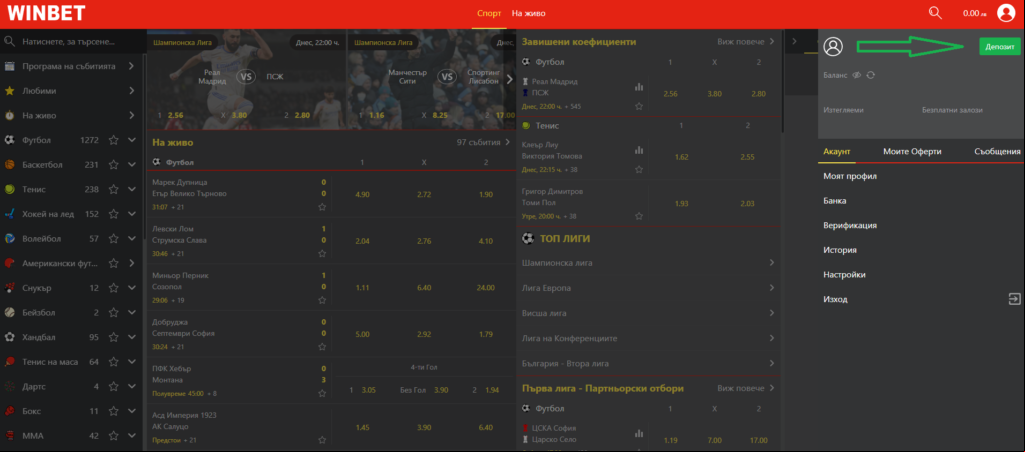
Task: Select the Моите Оферти tab
Action: click(912, 151)
